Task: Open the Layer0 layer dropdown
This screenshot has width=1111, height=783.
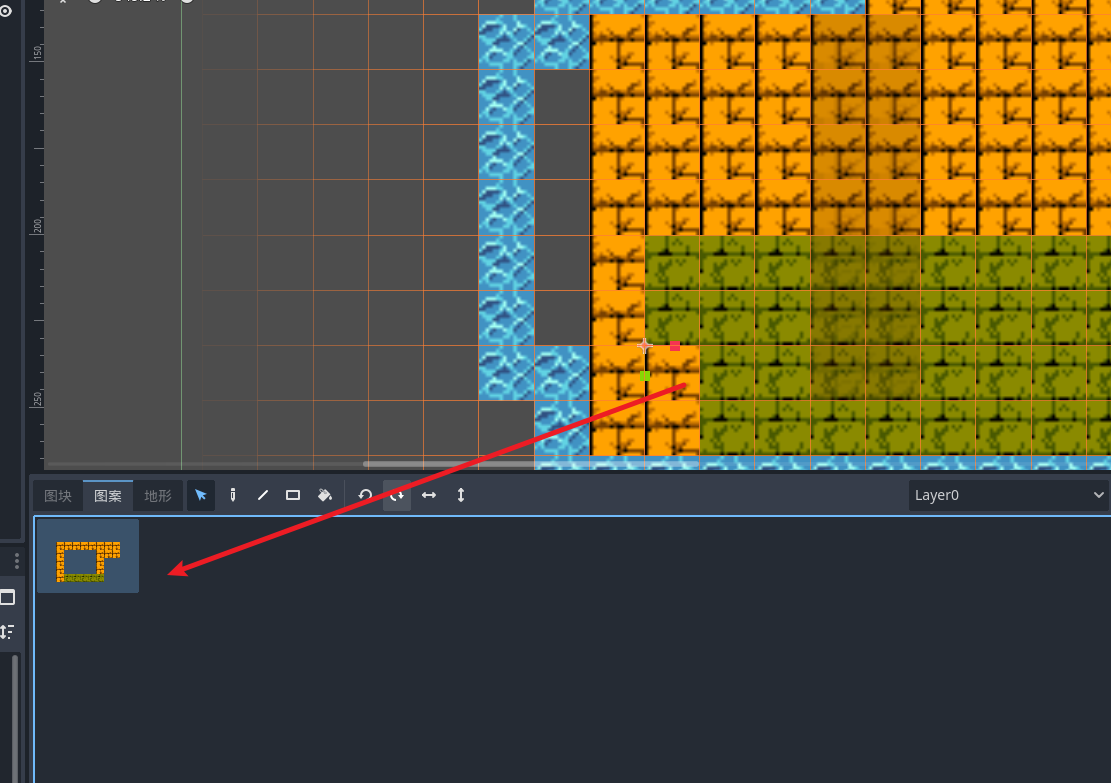Action: [1009, 495]
